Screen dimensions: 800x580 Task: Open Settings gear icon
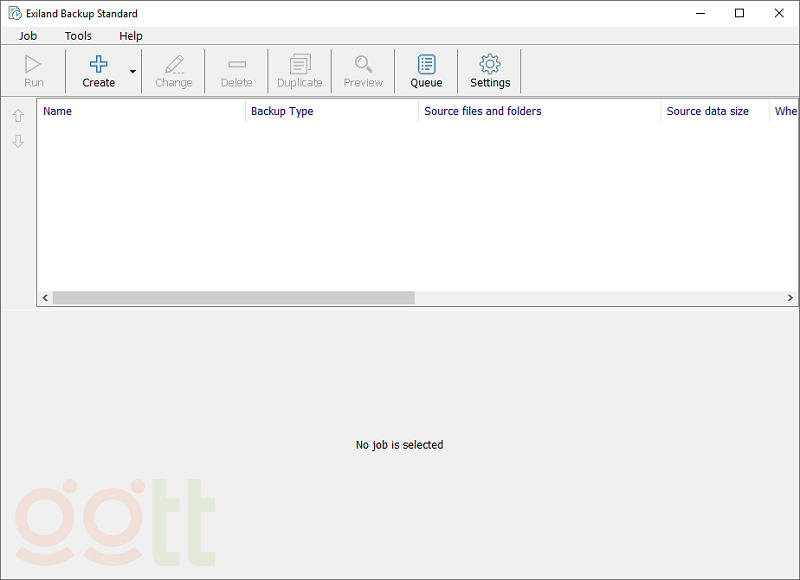click(x=490, y=65)
